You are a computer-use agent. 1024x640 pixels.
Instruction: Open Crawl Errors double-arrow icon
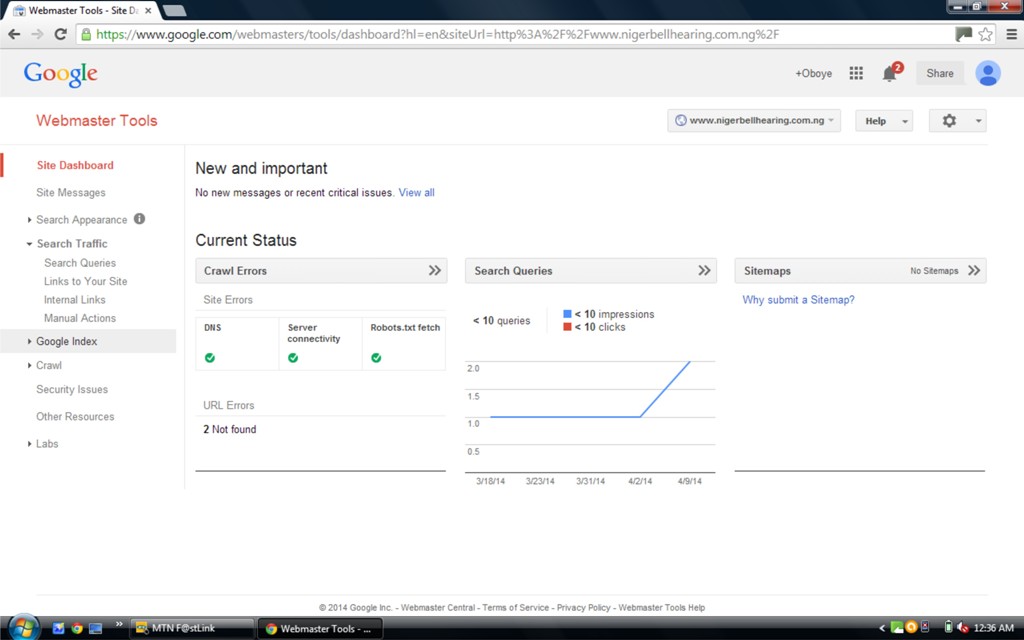click(x=435, y=270)
